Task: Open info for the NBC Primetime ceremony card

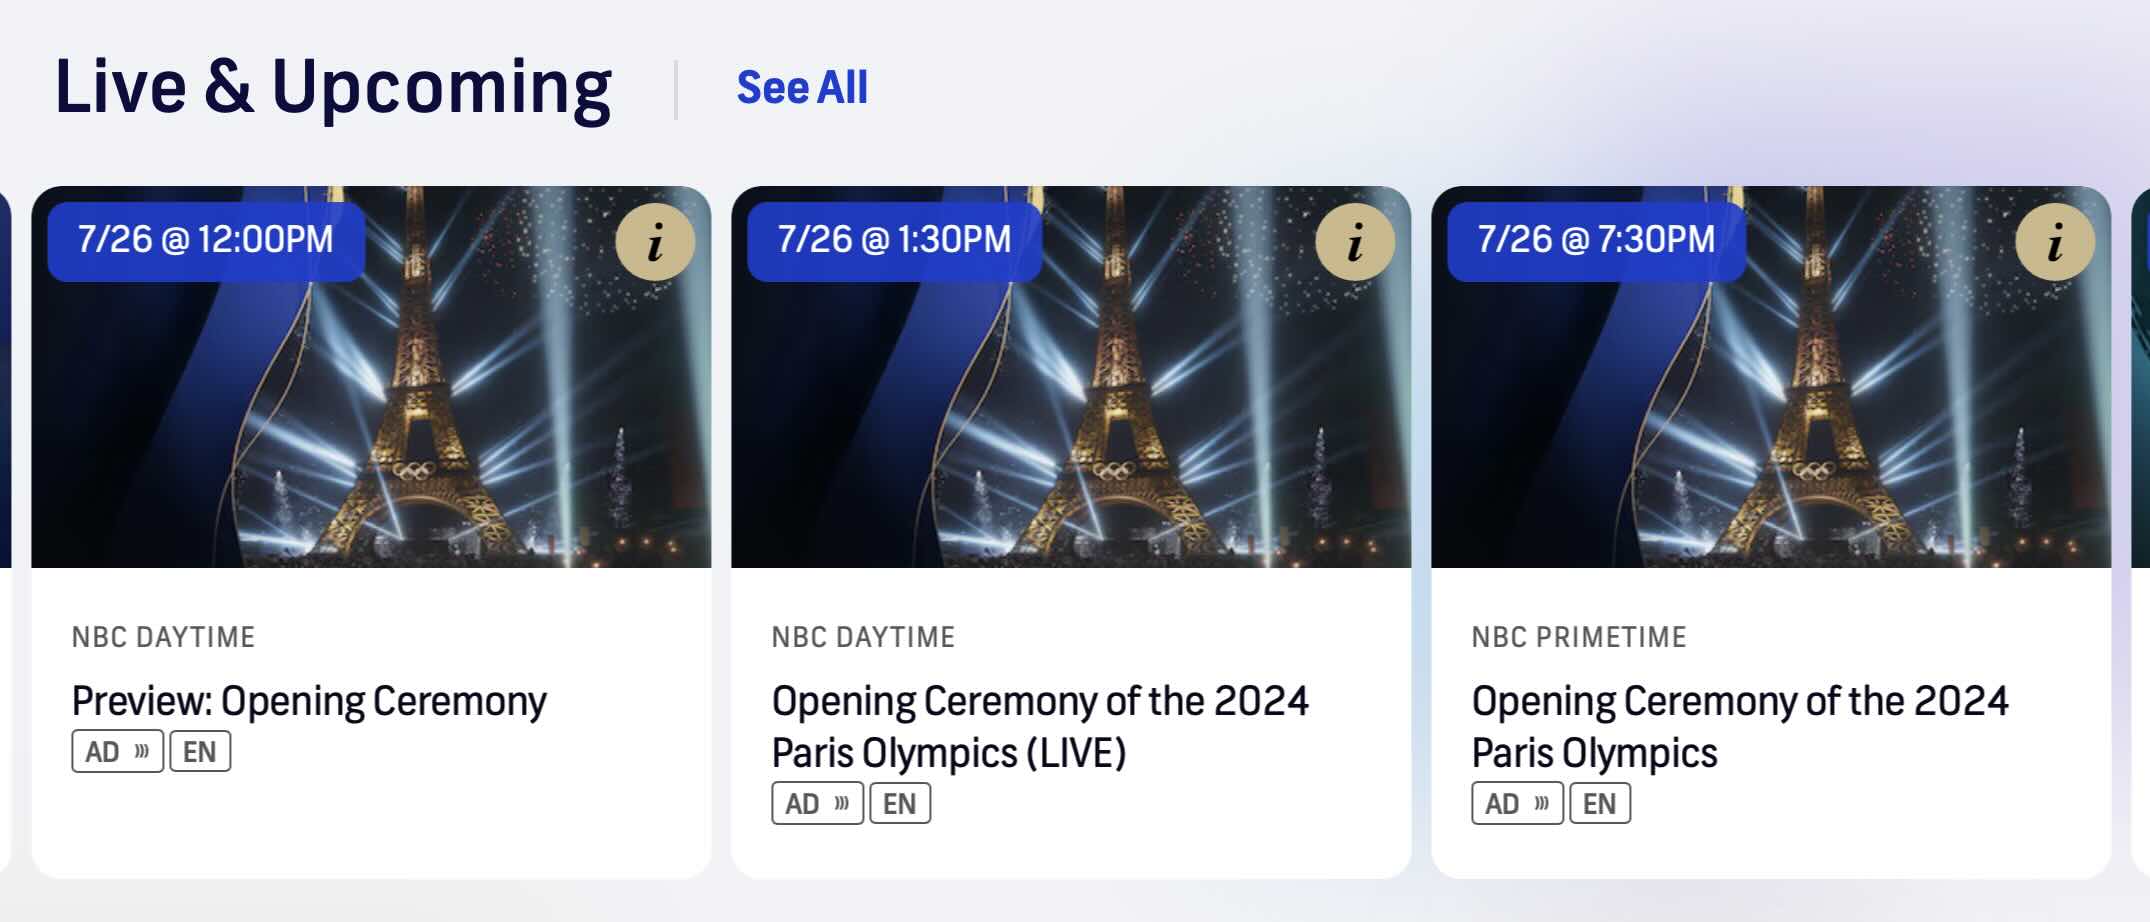Action: pos(2053,240)
